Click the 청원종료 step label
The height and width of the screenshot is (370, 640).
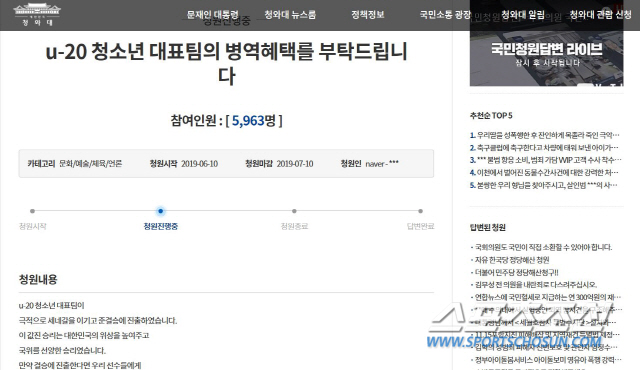pos(294,226)
